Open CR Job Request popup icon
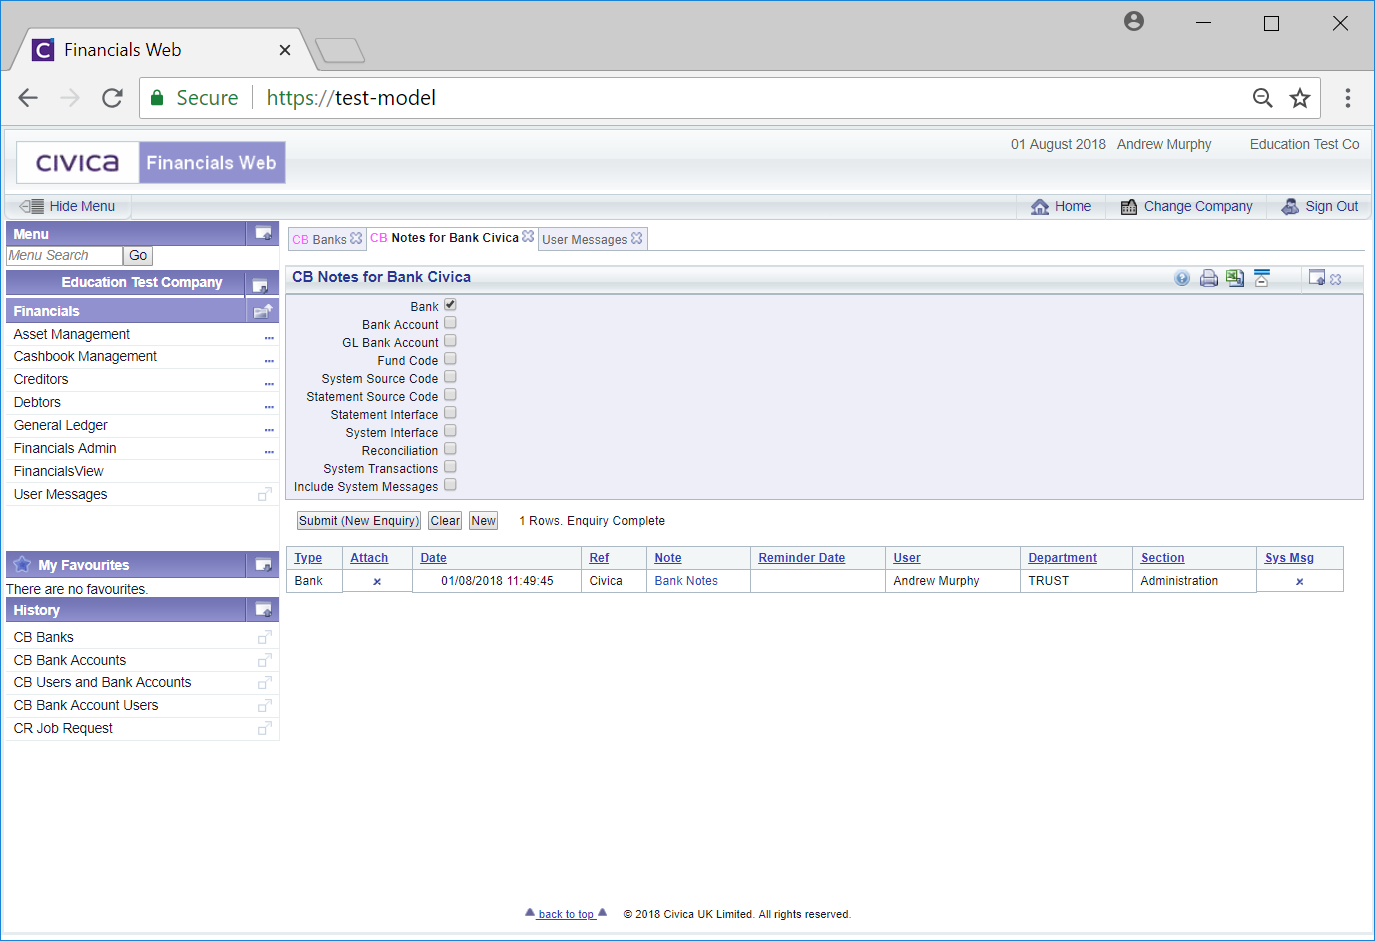This screenshot has height=941, width=1375. pyautogui.click(x=265, y=729)
